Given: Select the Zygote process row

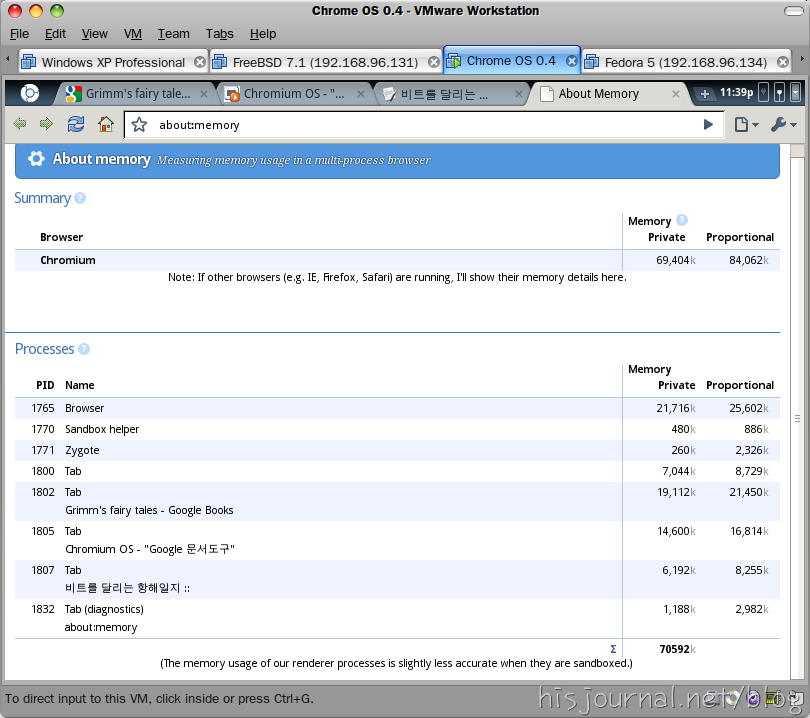Looking at the screenshot, I should (397, 450).
